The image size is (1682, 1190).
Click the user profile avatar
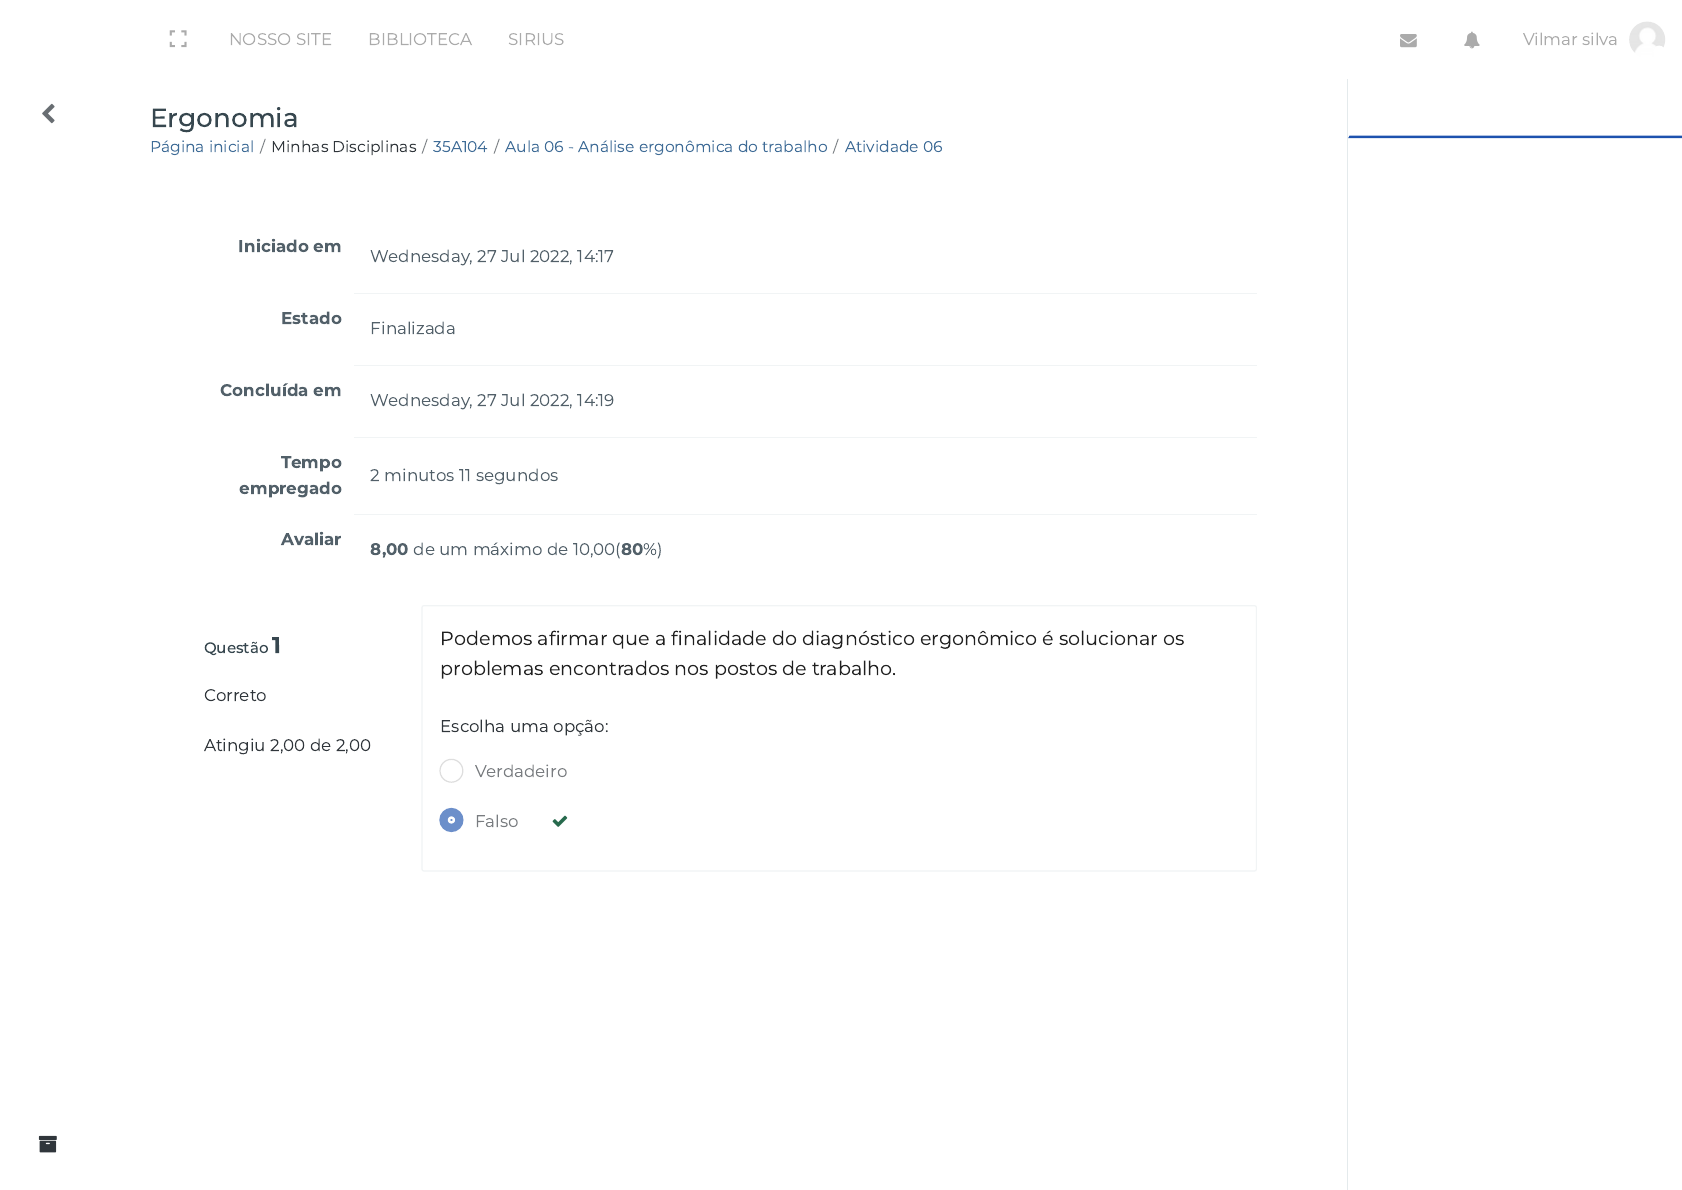click(x=1646, y=39)
